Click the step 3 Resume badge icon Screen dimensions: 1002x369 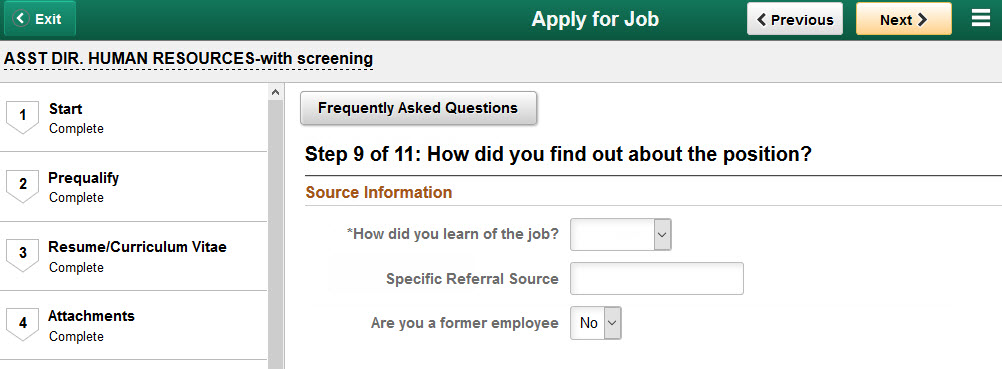[23, 255]
